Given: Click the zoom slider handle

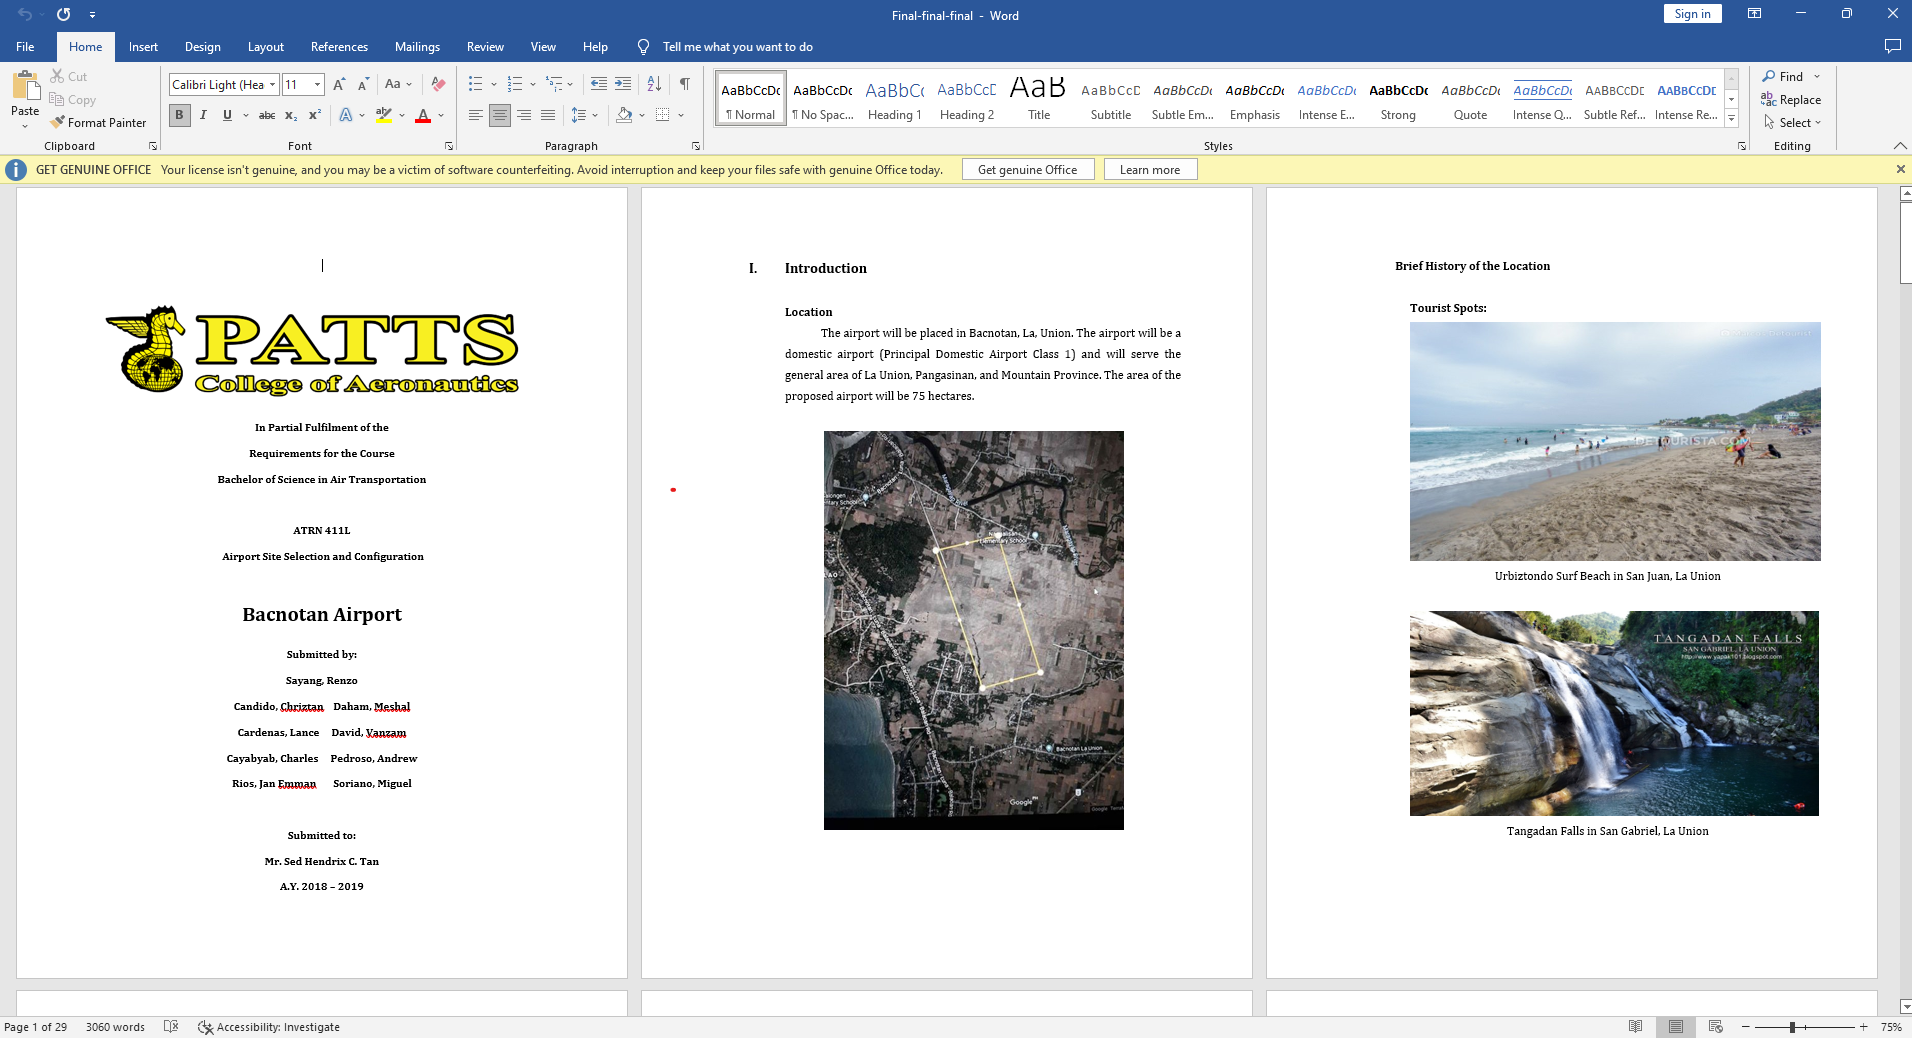Looking at the screenshot, I should (1793, 1027).
